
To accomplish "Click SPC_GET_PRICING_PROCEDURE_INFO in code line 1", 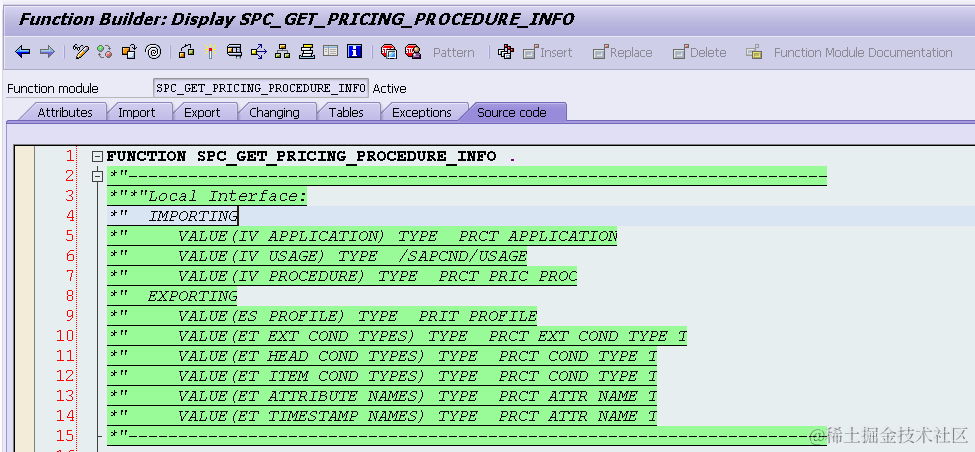I will tap(346, 157).
